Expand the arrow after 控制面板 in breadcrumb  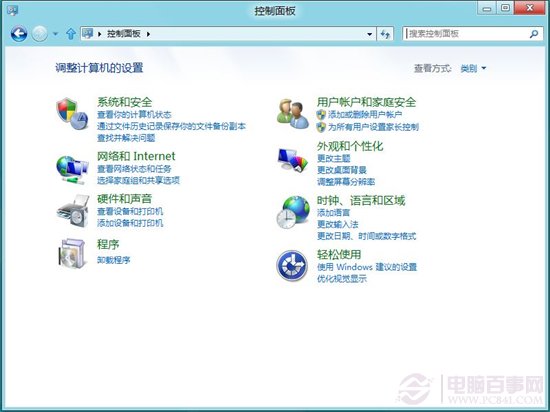point(148,34)
